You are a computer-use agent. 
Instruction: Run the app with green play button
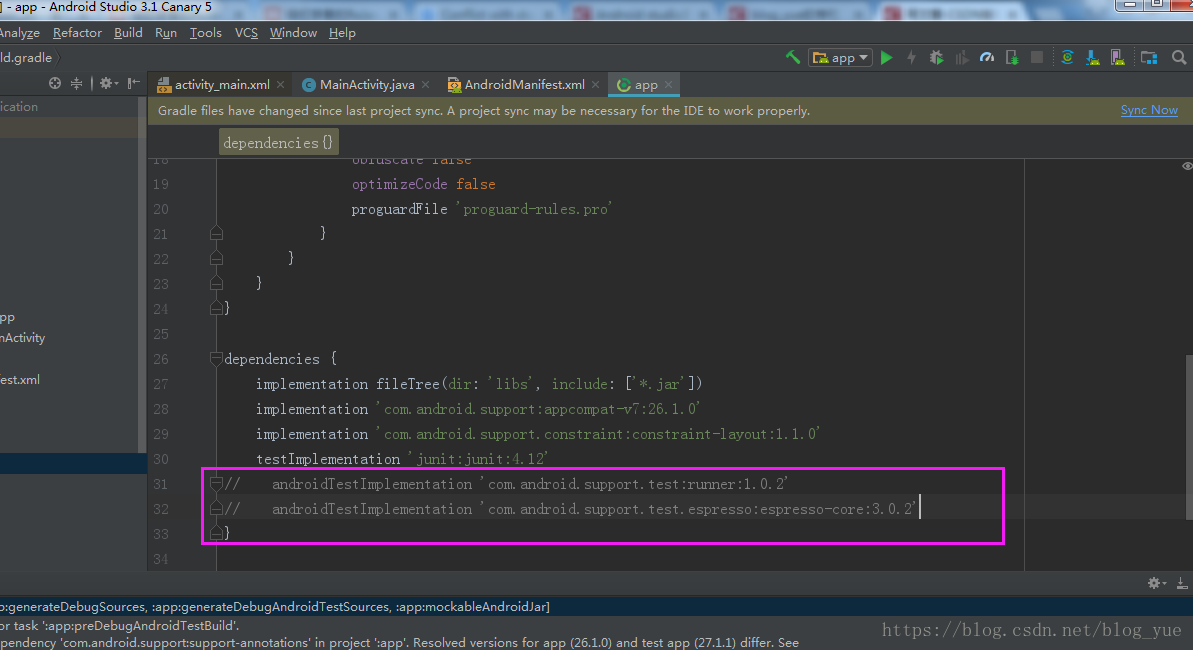click(x=886, y=58)
